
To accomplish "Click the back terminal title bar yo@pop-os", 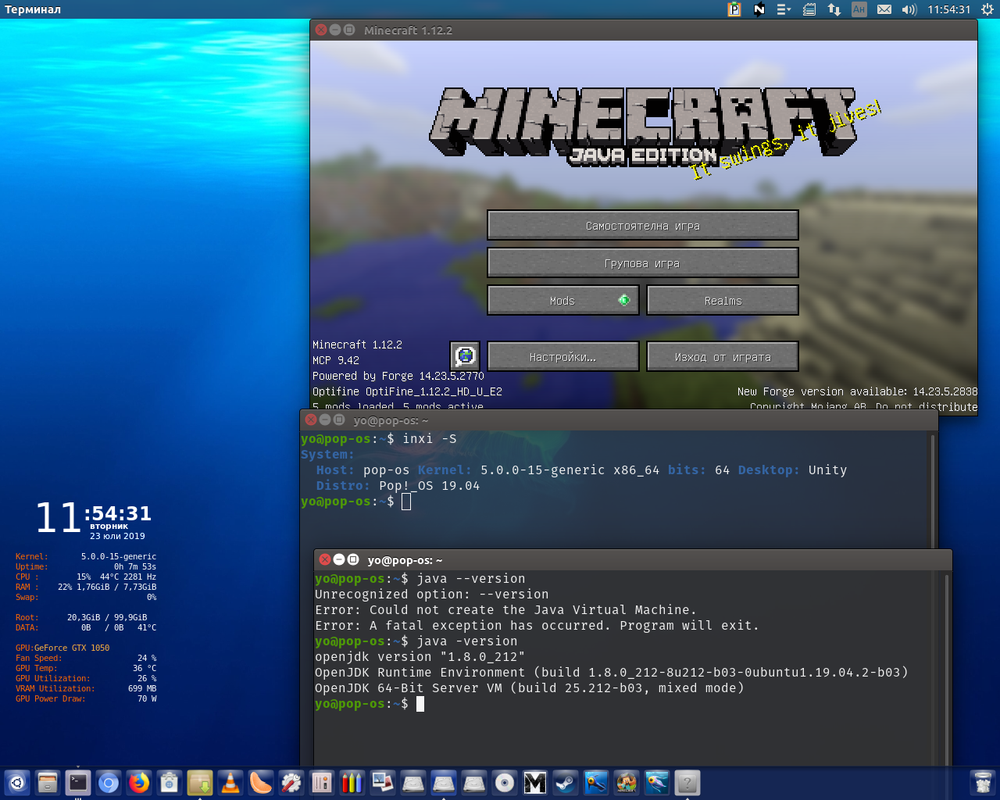I will tap(619, 420).
